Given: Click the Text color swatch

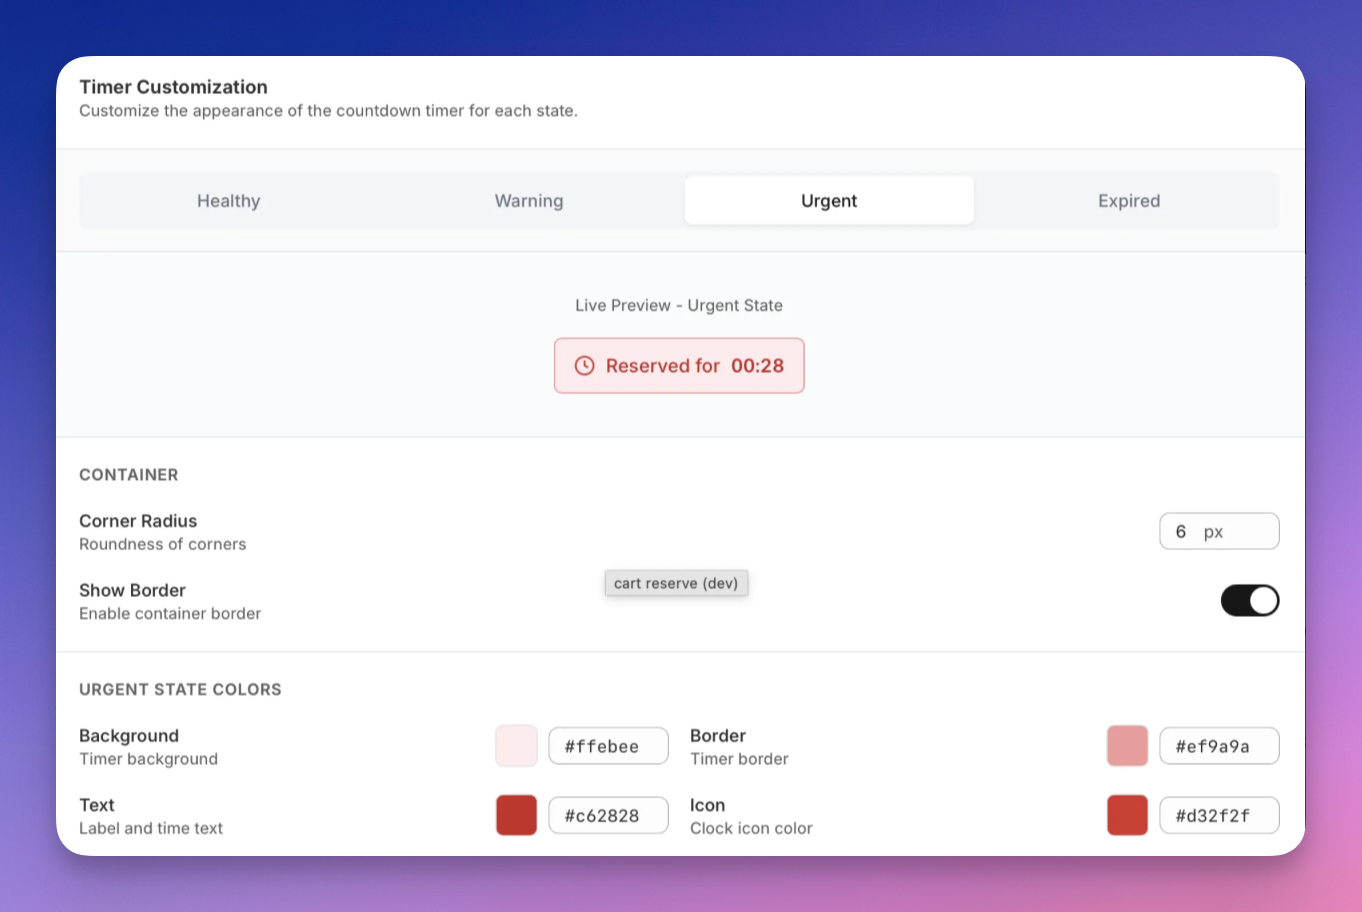Looking at the screenshot, I should pos(516,816).
